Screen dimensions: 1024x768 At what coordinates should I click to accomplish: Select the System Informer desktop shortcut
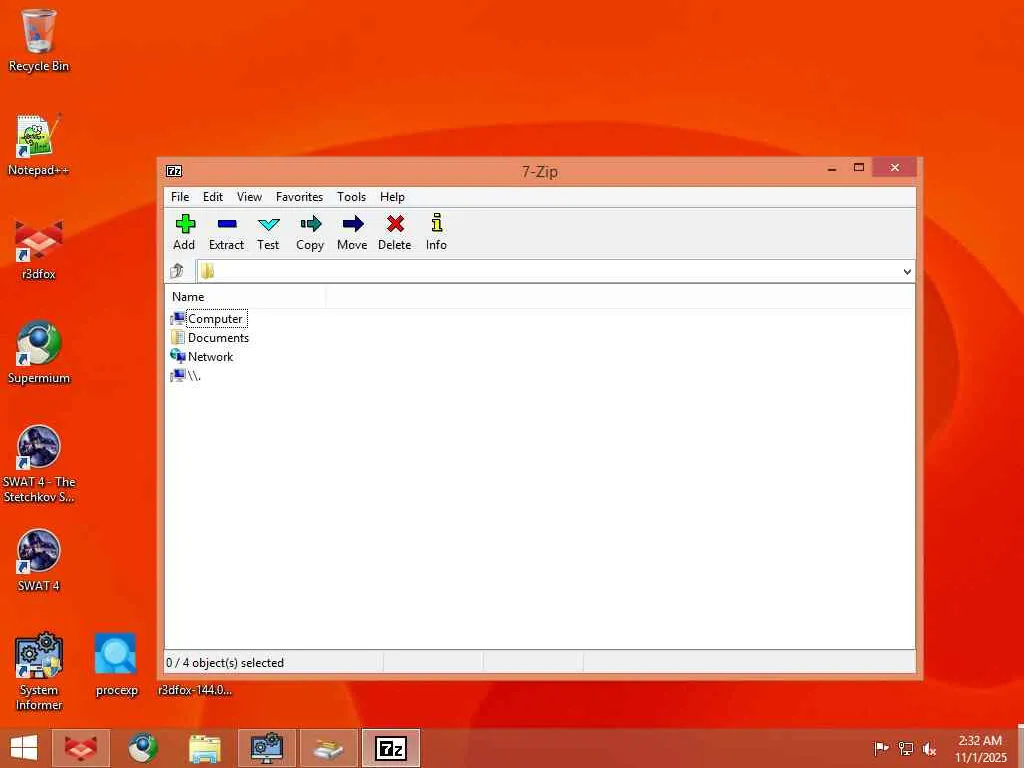[39, 671]
